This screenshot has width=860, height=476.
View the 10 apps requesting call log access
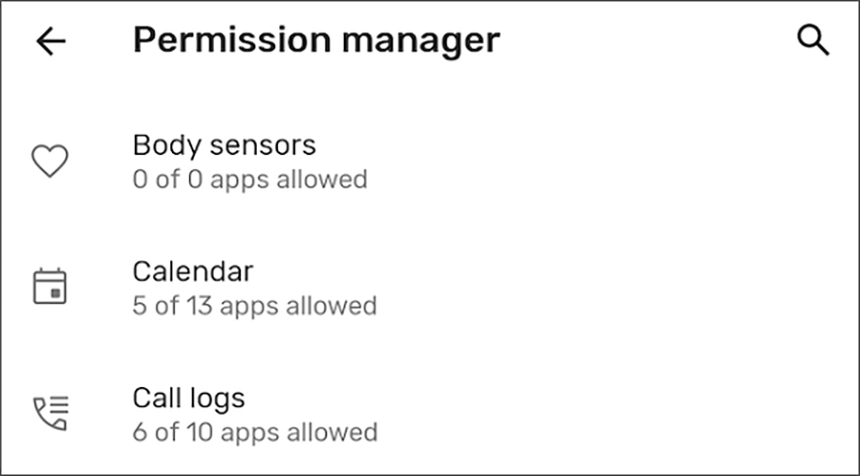click(x=255, y=416)
